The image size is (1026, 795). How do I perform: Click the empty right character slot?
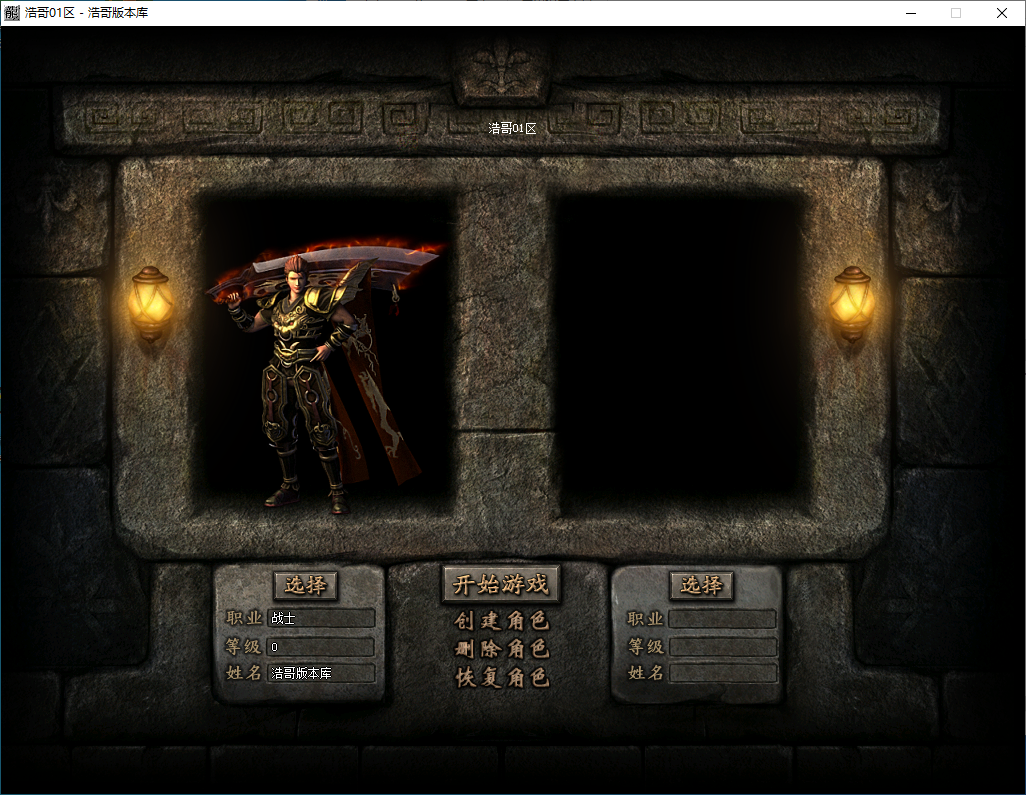(680, 350)
